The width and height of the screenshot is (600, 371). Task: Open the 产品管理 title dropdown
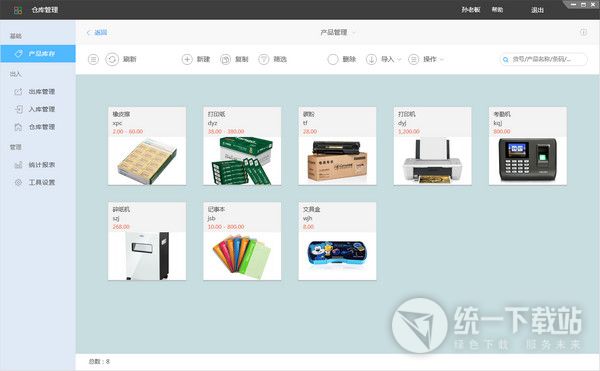click(x=338, y=33)
